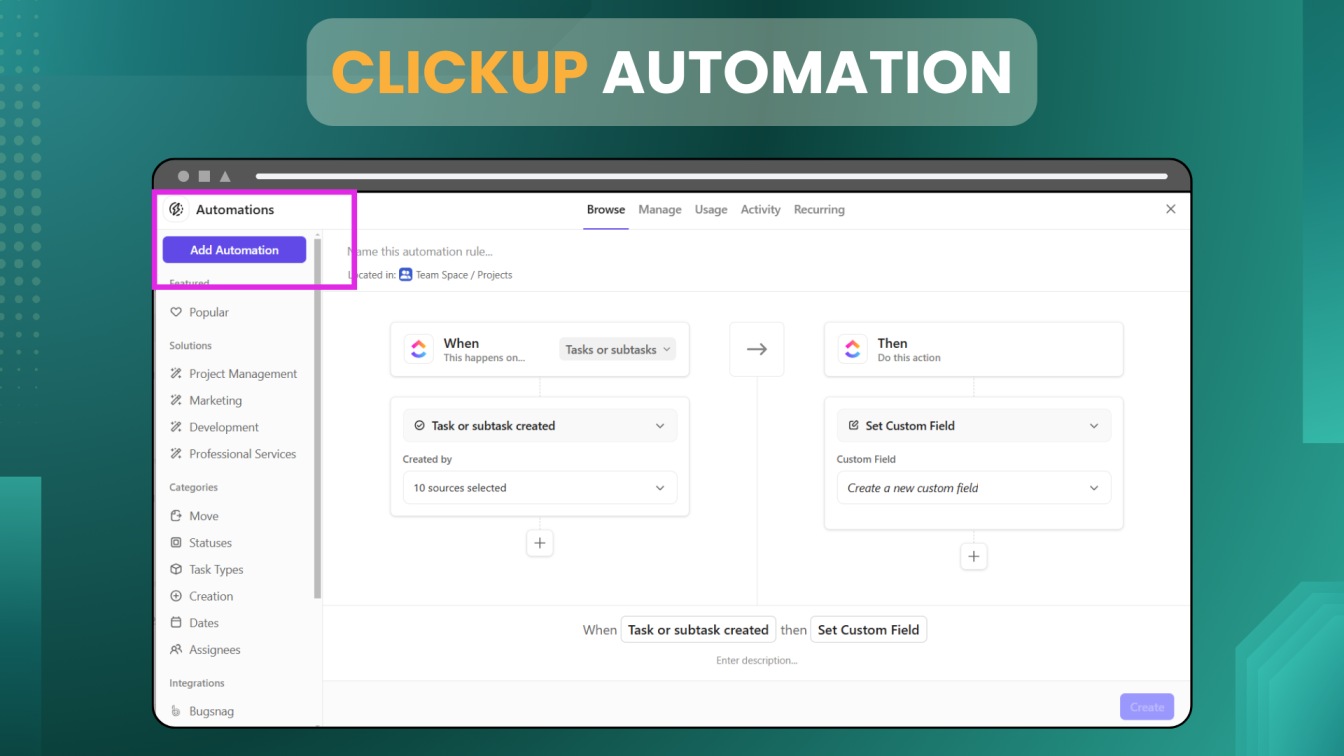Screen dimensions: 1344x756
Task: Click the Marketing wand icon
Action: (176, 400)
